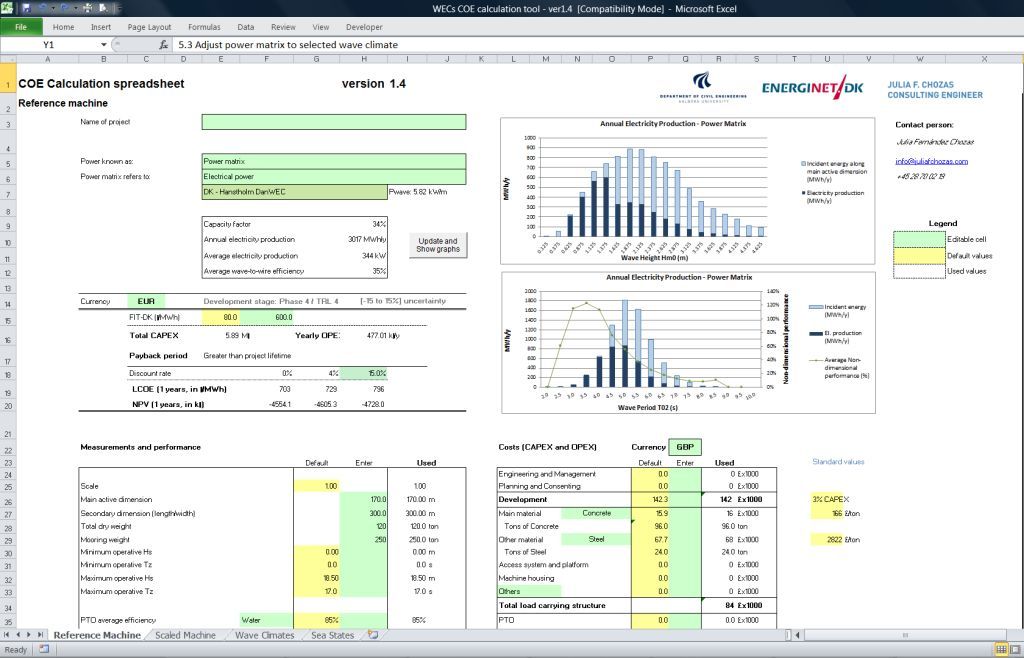1024x658 pixels.
Task: Open the Name Box dropdown arrow
Action: pyautogui.click(x=103, y=44)
